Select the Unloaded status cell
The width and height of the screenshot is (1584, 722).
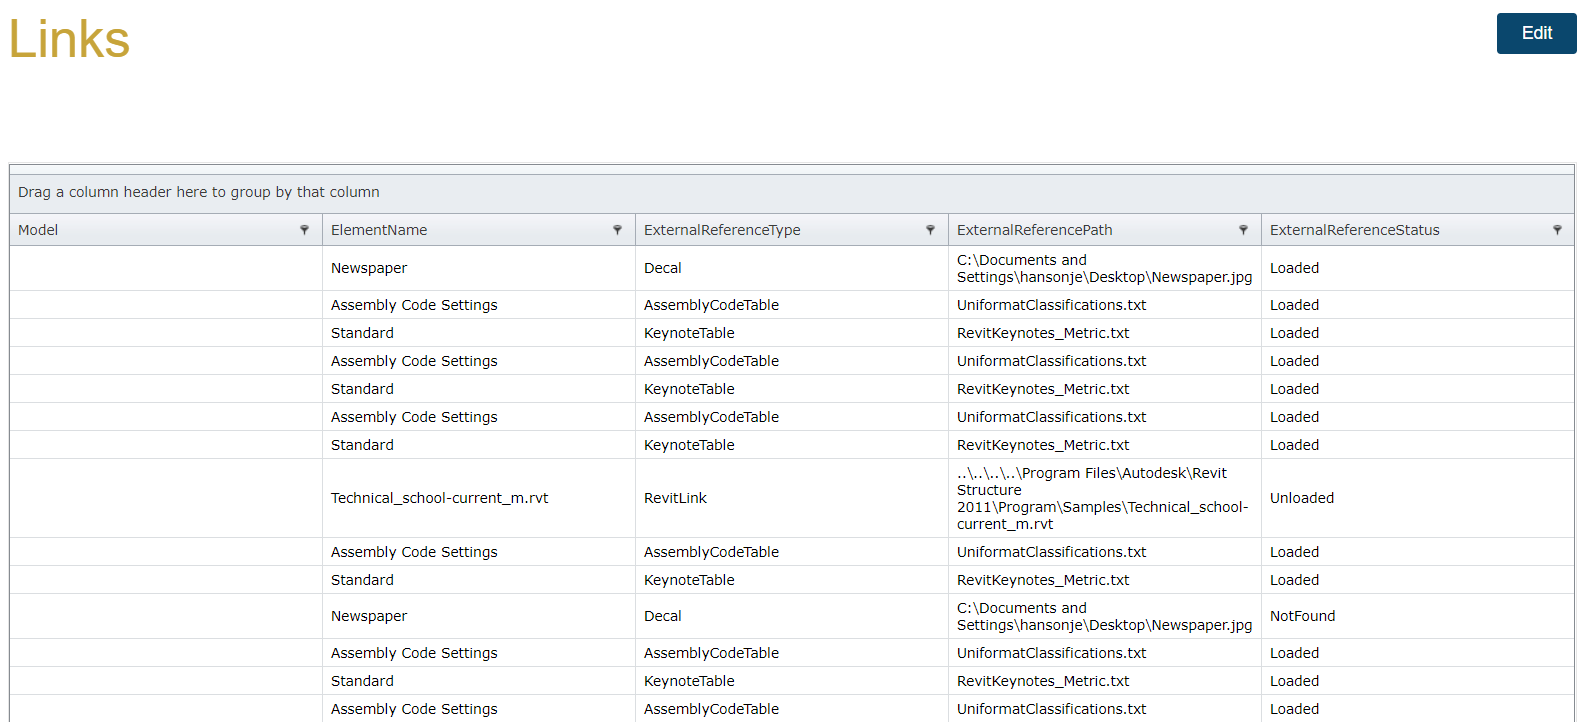point(1301,498)
